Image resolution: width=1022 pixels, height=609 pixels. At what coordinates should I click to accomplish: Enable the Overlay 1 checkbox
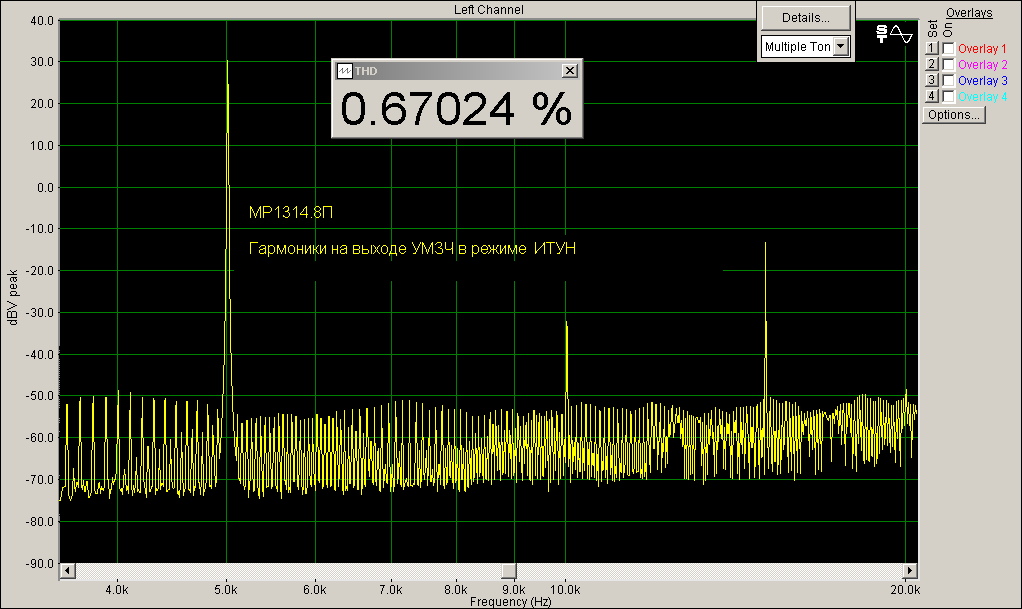coord(948,48)
